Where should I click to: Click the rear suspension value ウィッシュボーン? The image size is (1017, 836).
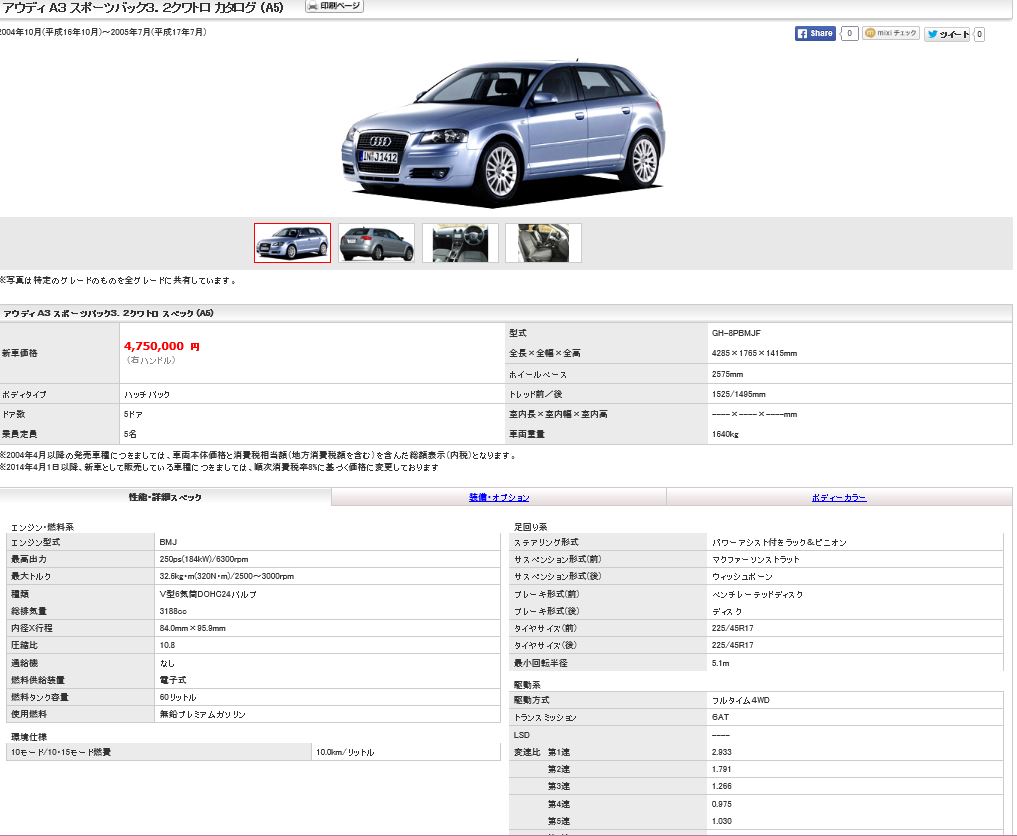(x=742, y=576)
